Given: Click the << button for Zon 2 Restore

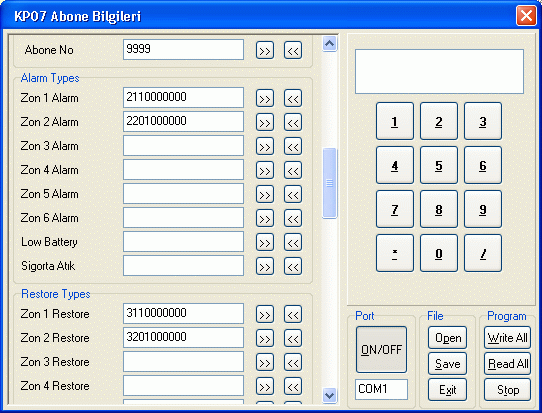Looking at the screenshot, I should pos(293,338).
